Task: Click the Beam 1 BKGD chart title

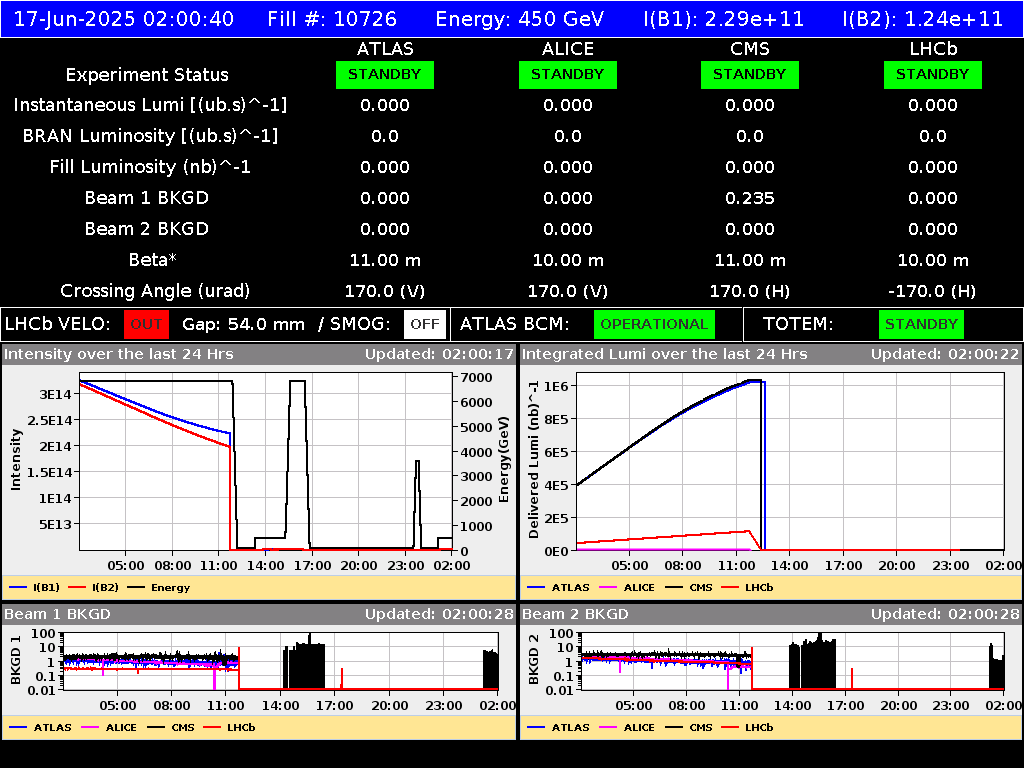Action: point(57,614)
